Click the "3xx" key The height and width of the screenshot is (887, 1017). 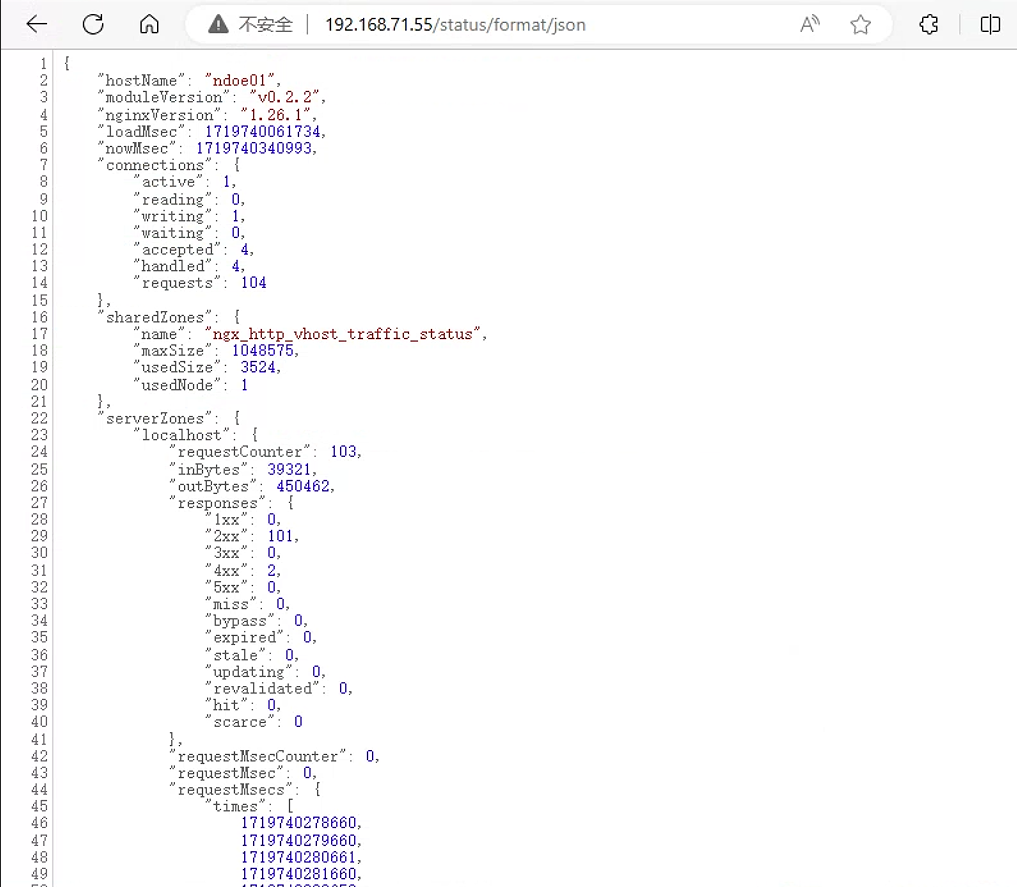pos(226,553)
